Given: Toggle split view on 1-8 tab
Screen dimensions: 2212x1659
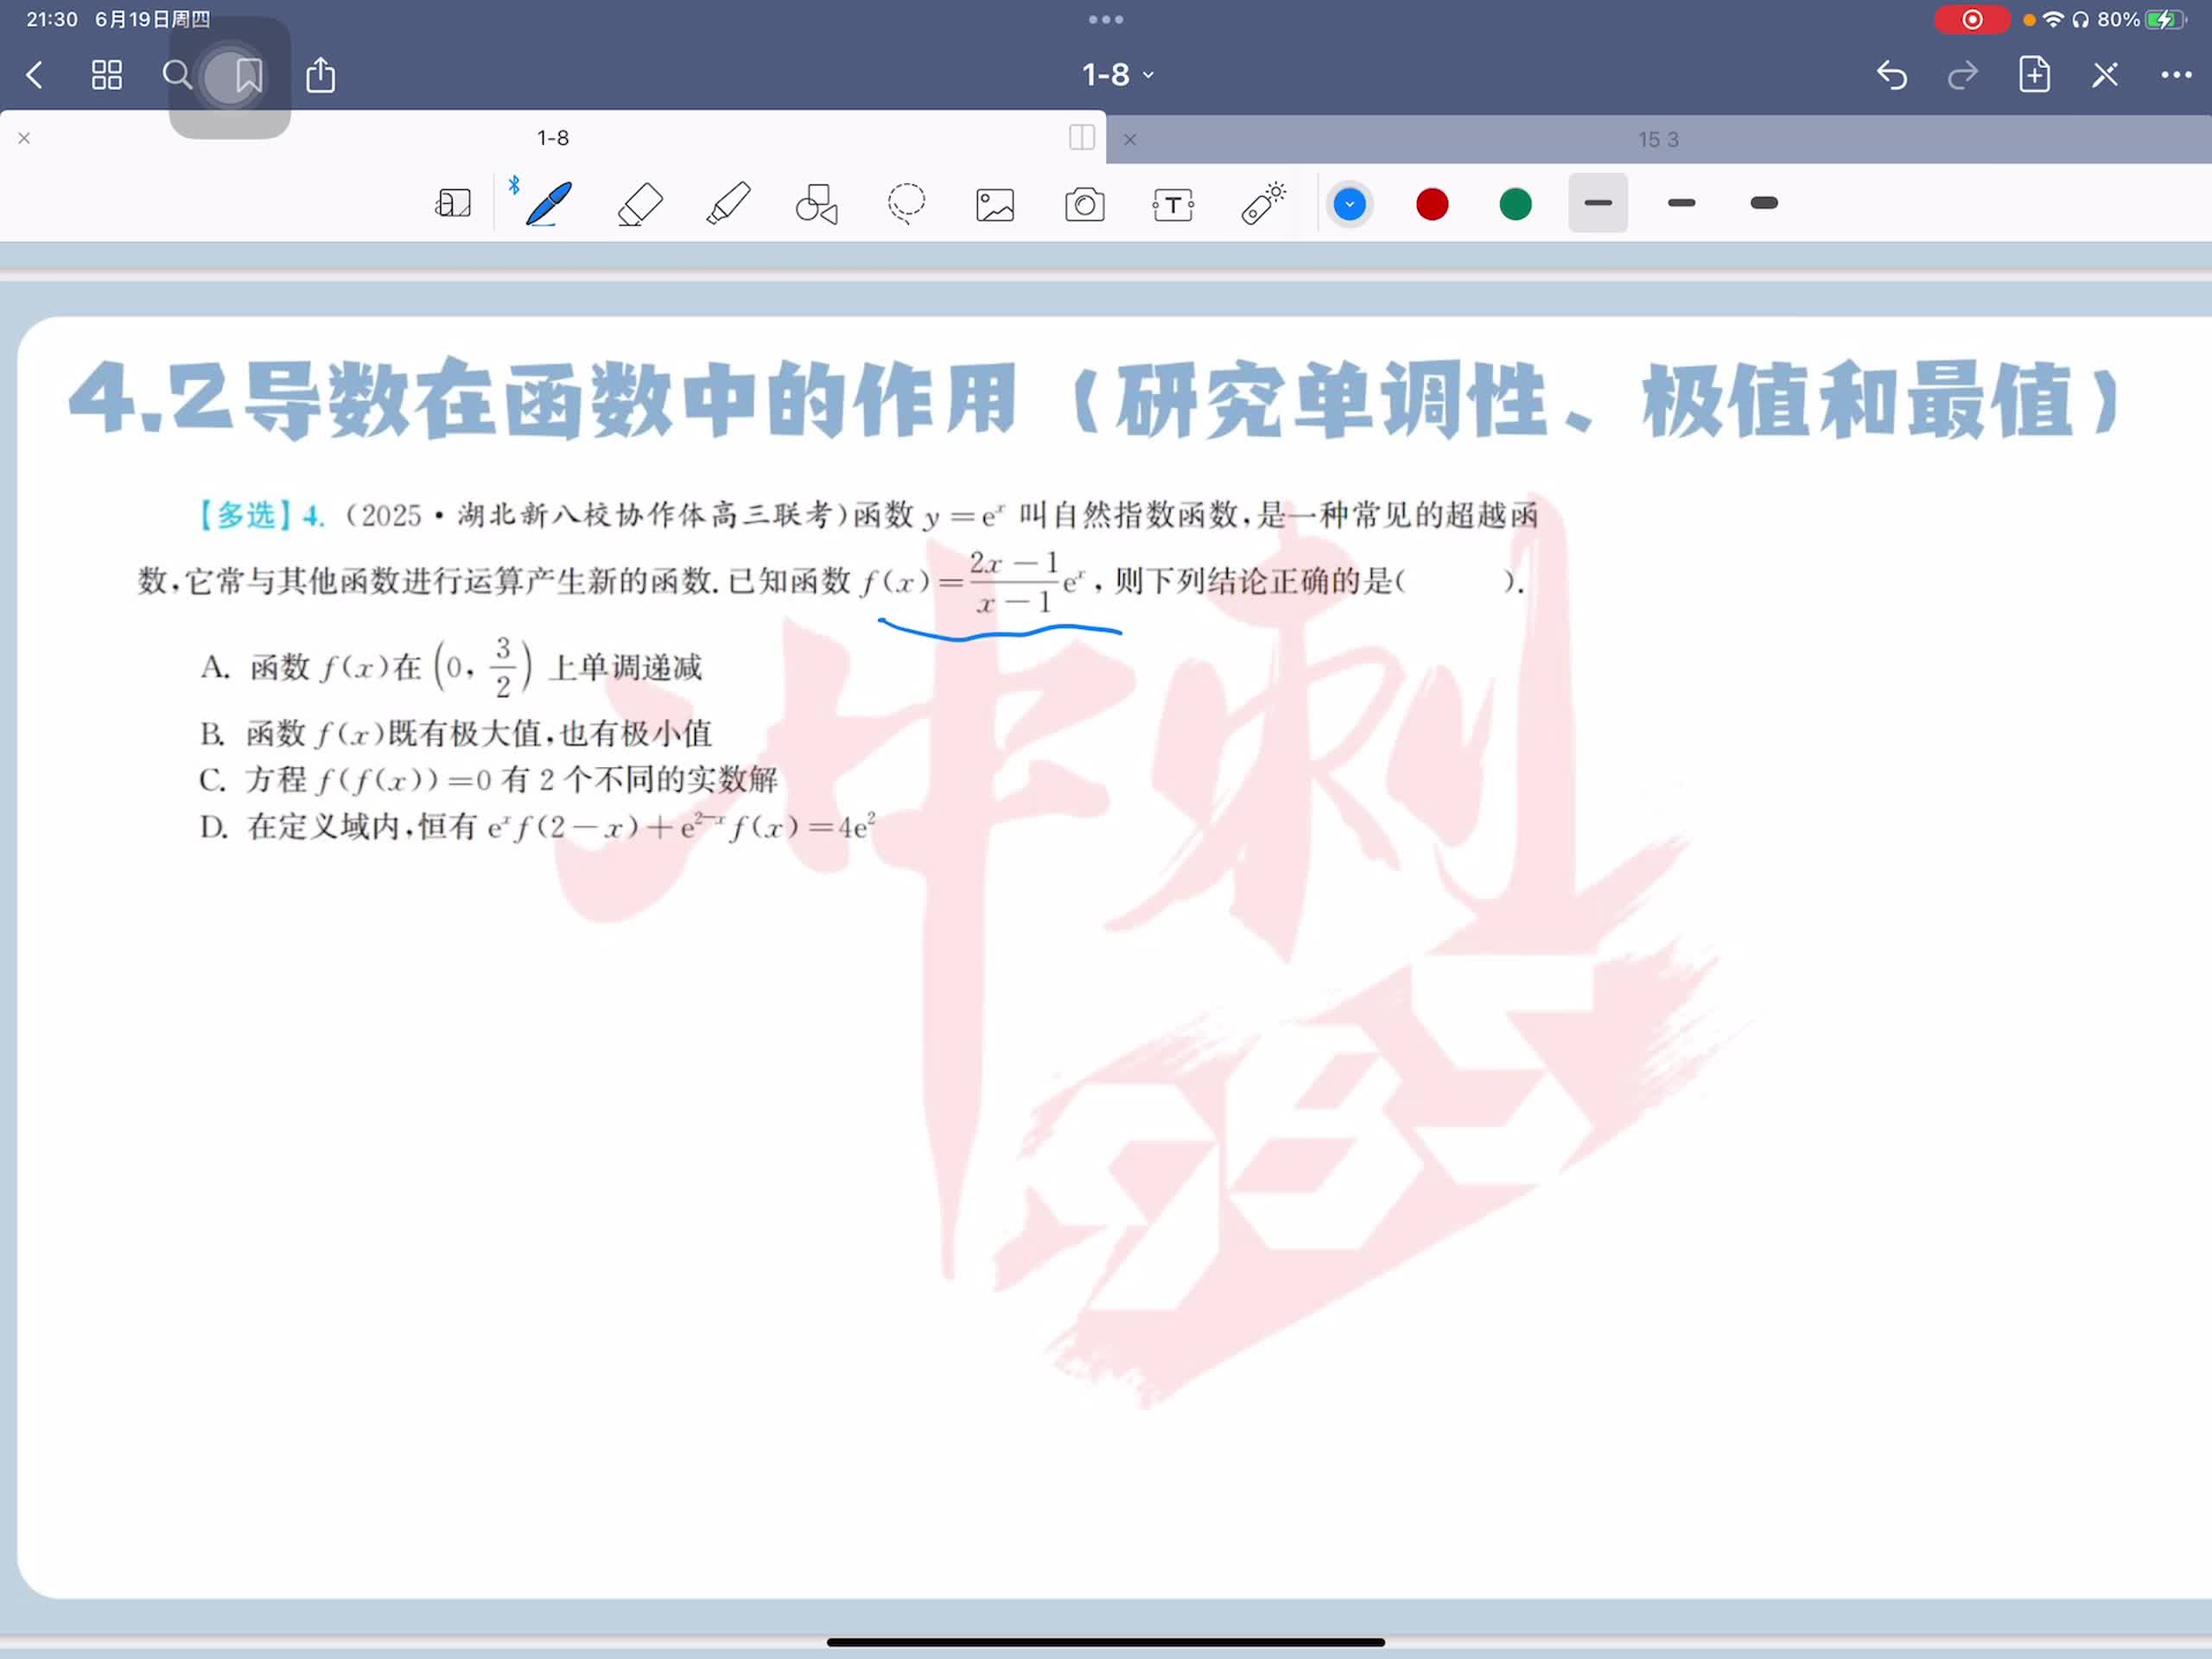Looking at the screenshot, I should (1081, 138).
